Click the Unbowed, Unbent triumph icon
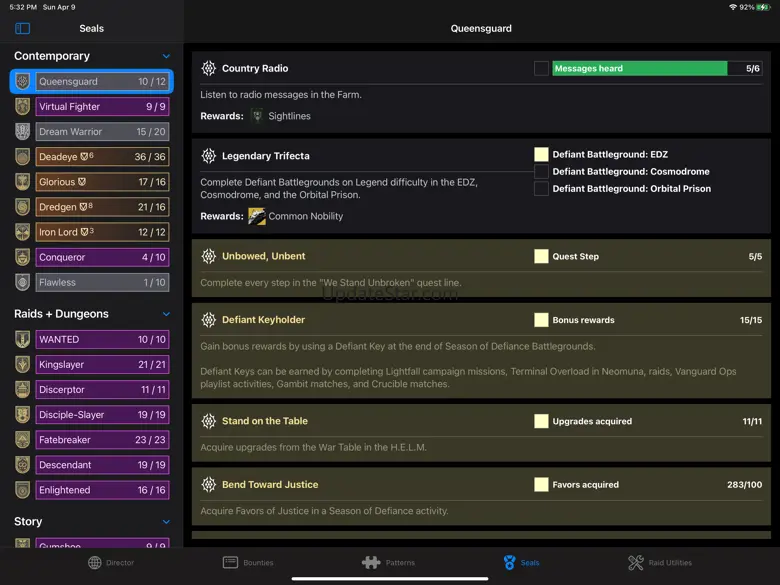780x585 pixels. coord(208,256)
